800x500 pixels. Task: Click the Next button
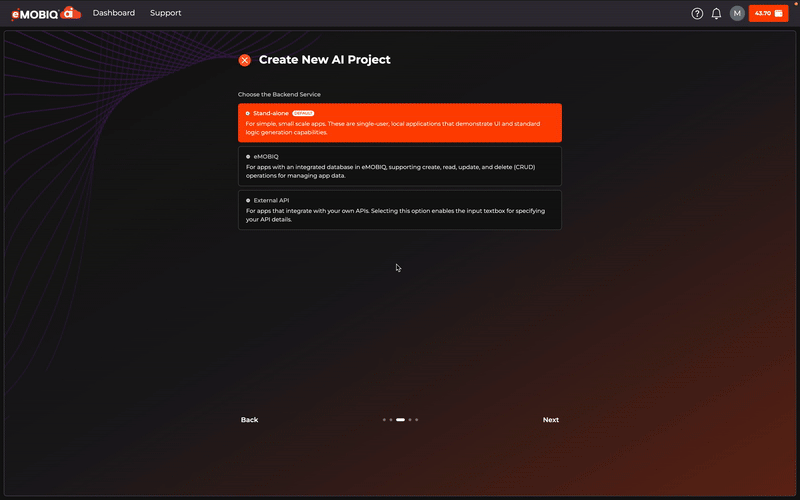coord(551,419)
